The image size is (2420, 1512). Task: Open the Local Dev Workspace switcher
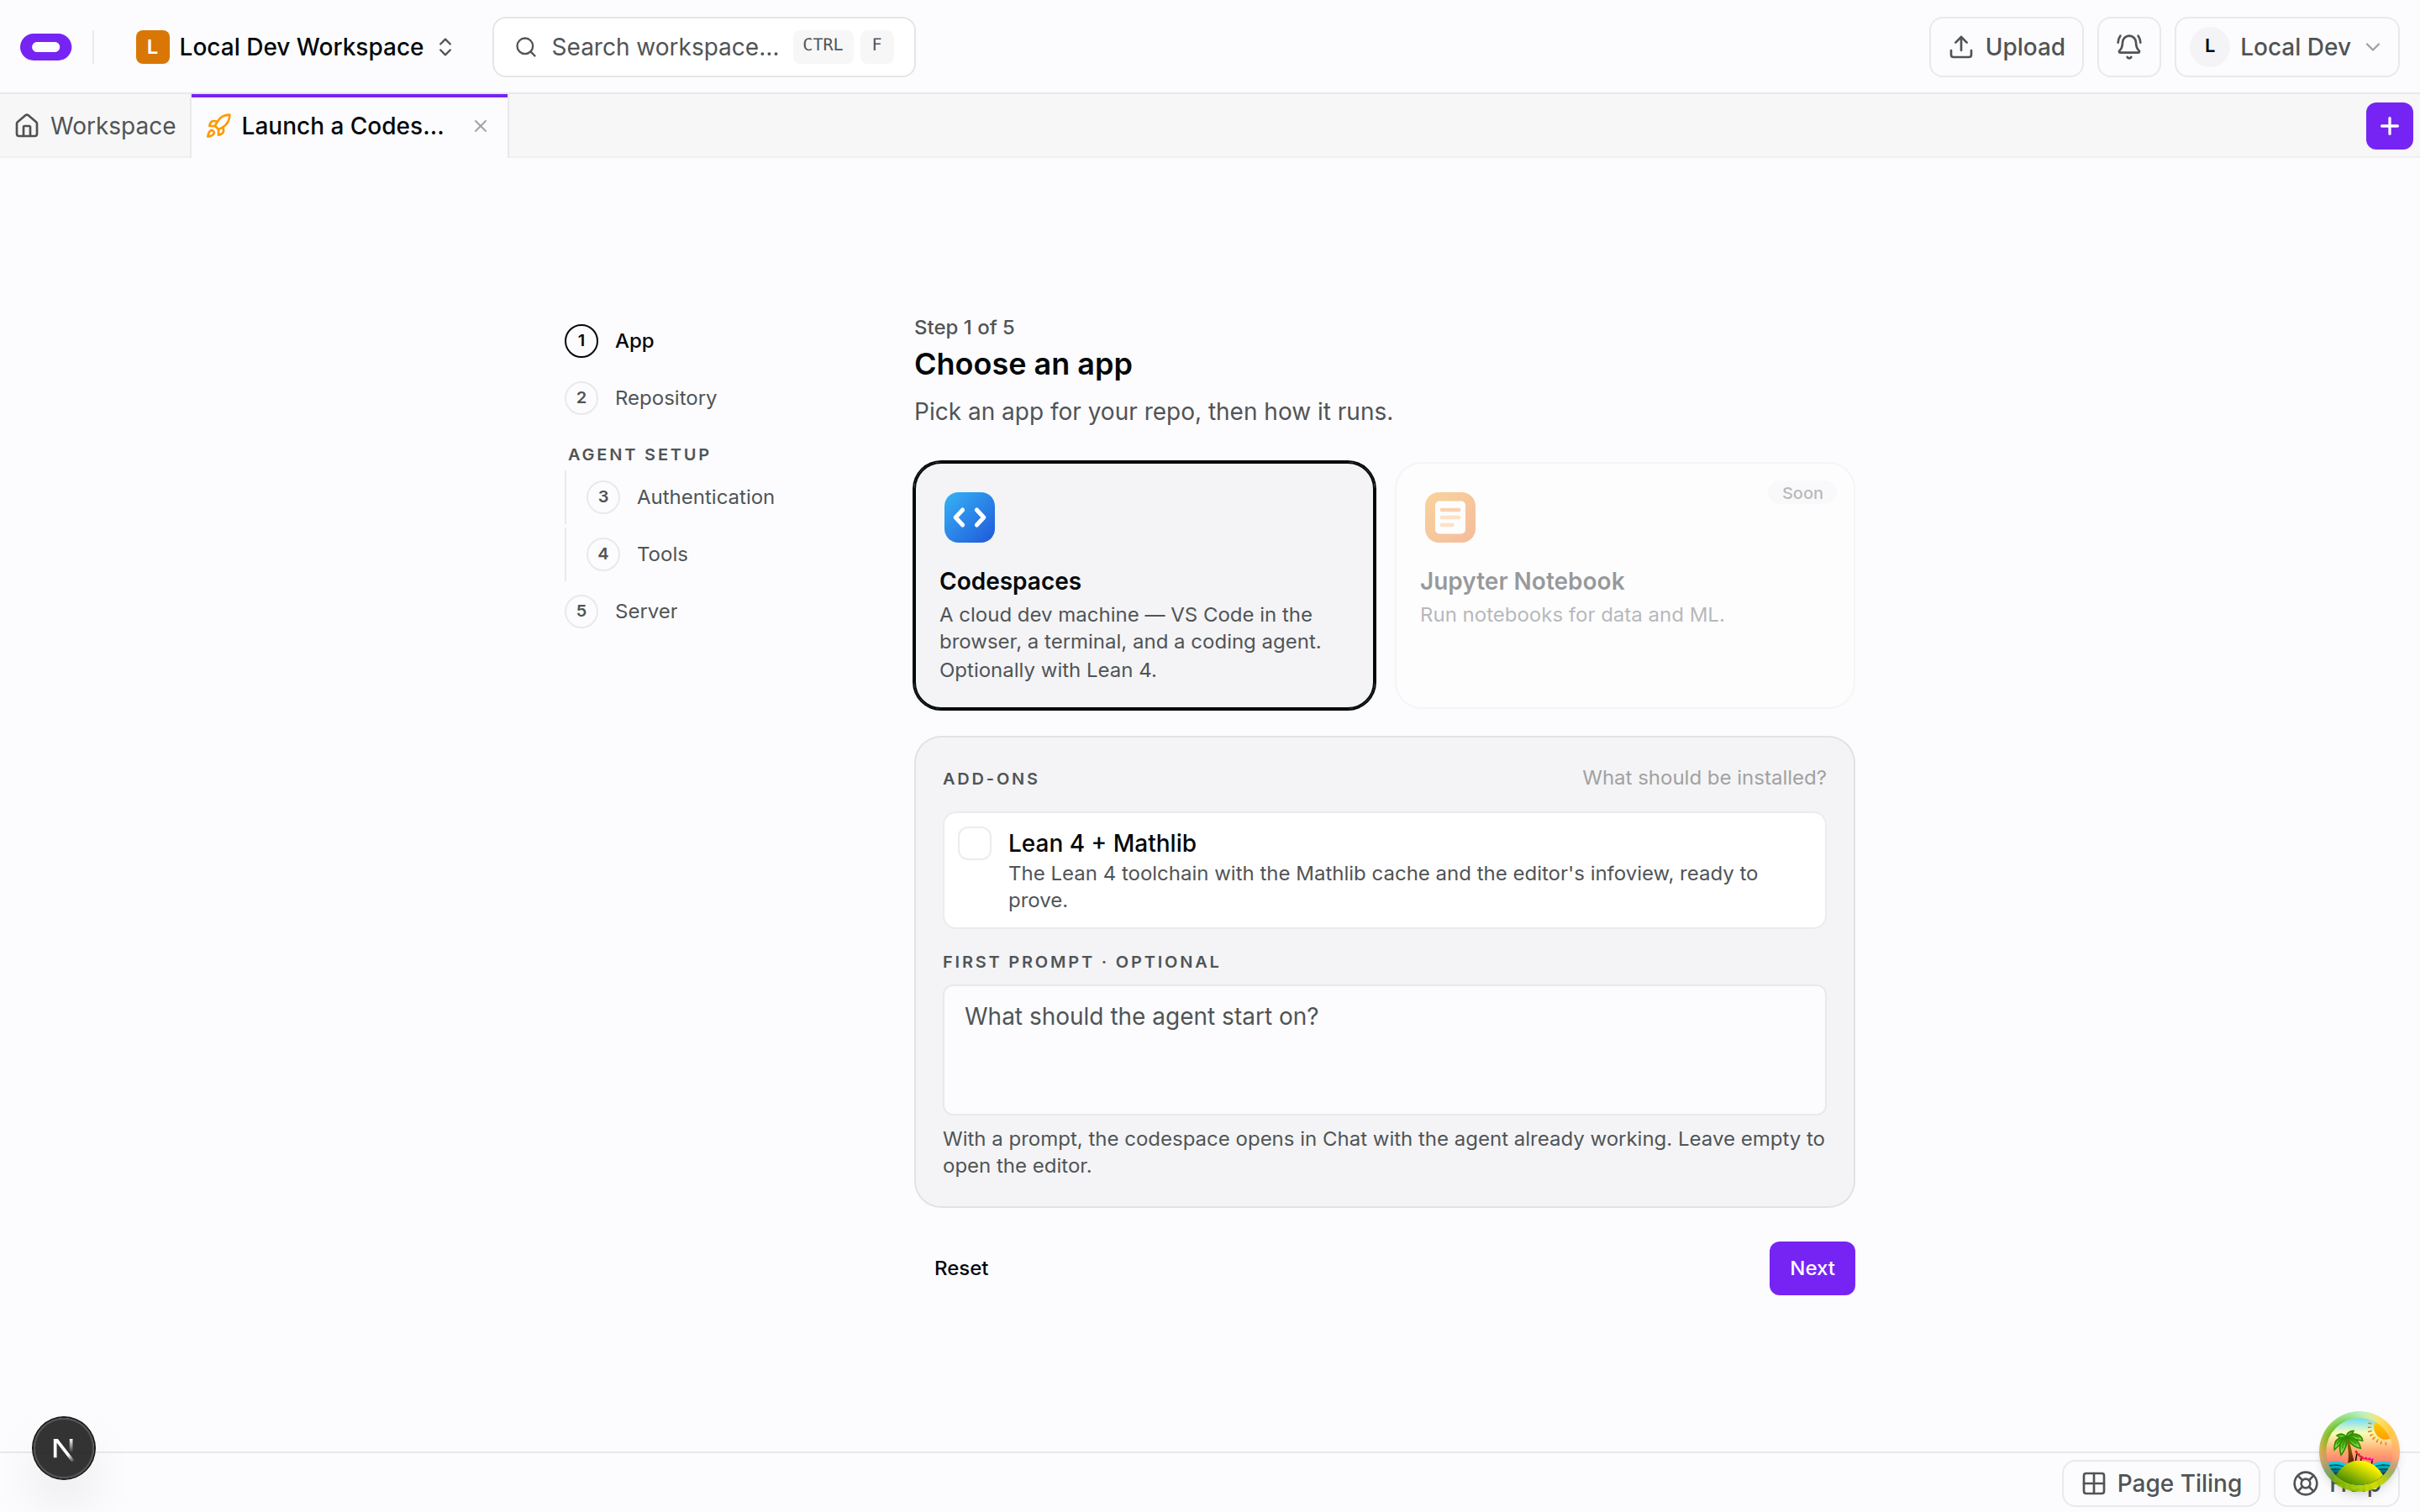[296, 47]
